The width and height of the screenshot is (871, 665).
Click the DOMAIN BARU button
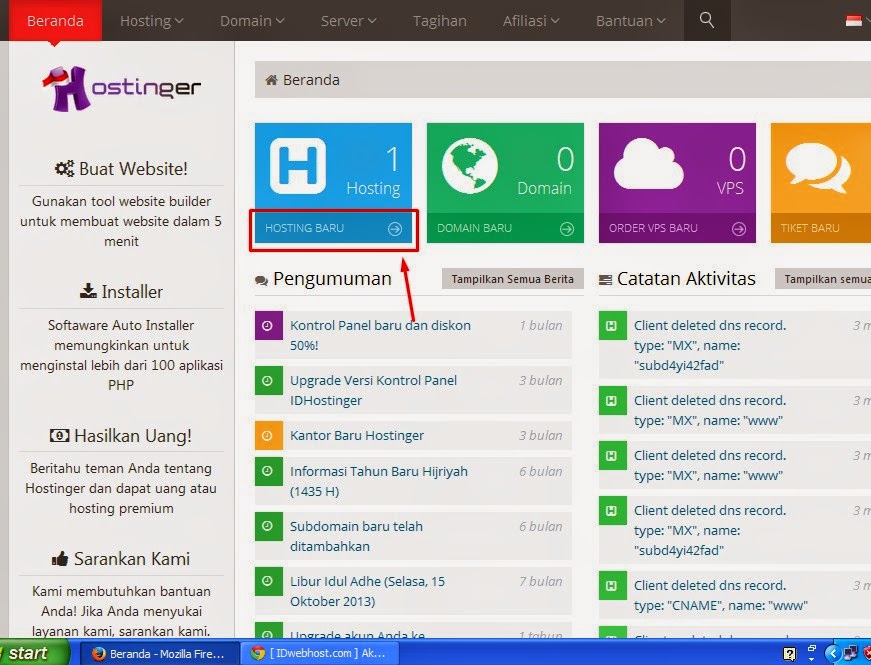(x=505, y=228)
